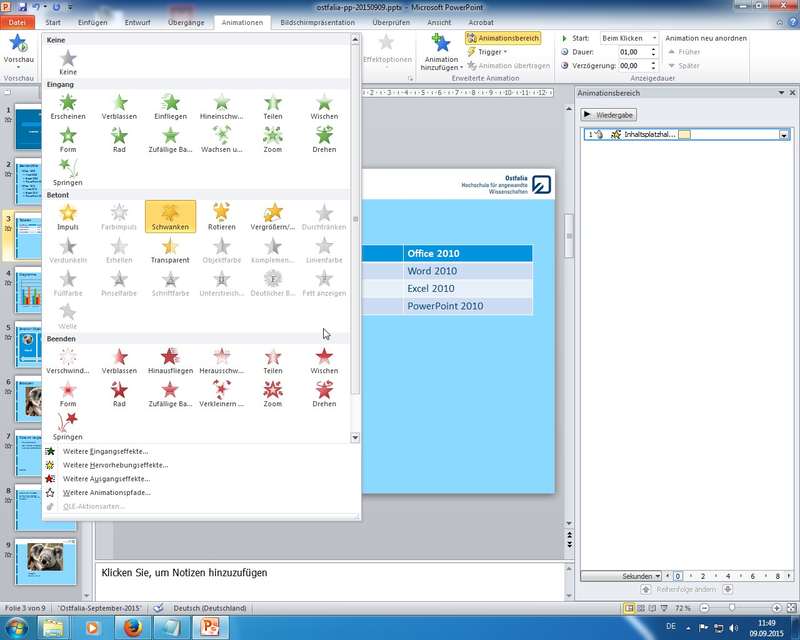Select slide 9 thumbnail with koala
The width and height of the screenshot is (800, 640).
46,561
